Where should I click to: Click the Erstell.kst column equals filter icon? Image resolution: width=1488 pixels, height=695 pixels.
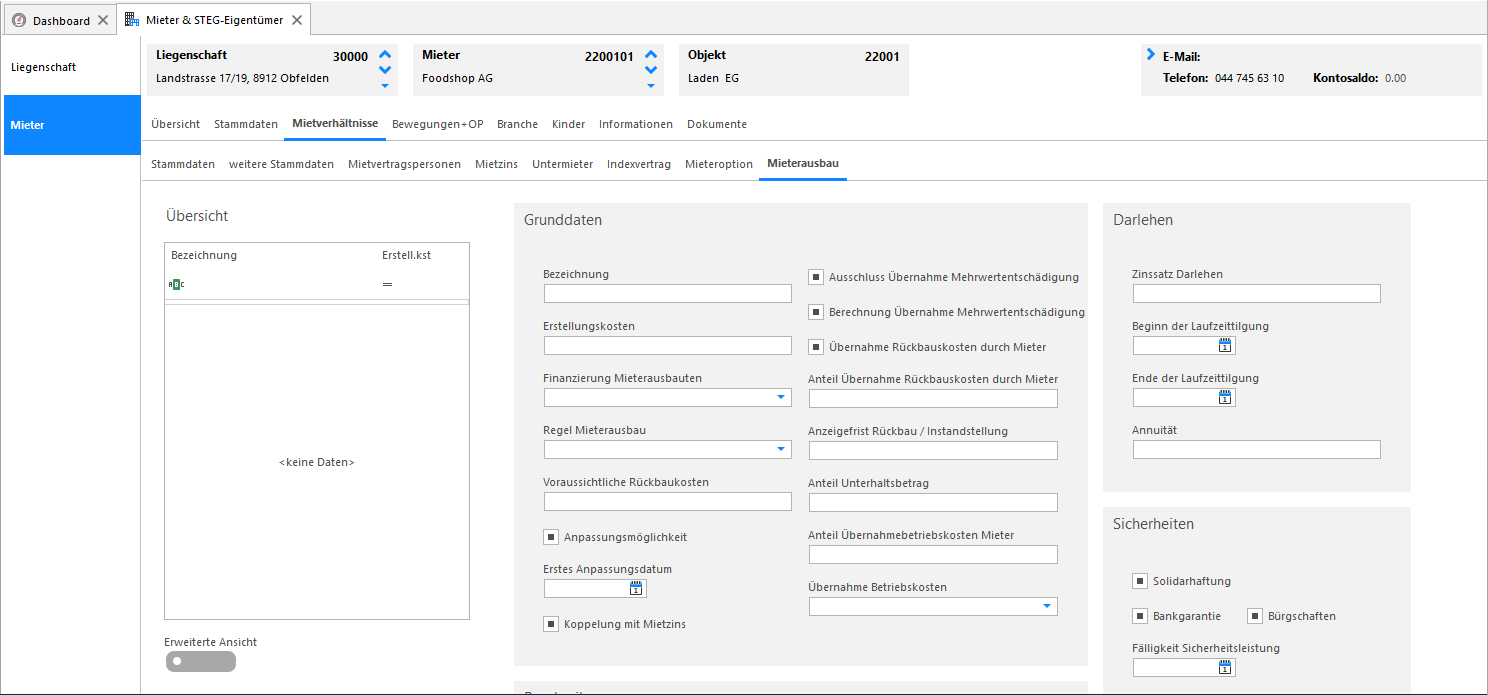tap(387, 284)
